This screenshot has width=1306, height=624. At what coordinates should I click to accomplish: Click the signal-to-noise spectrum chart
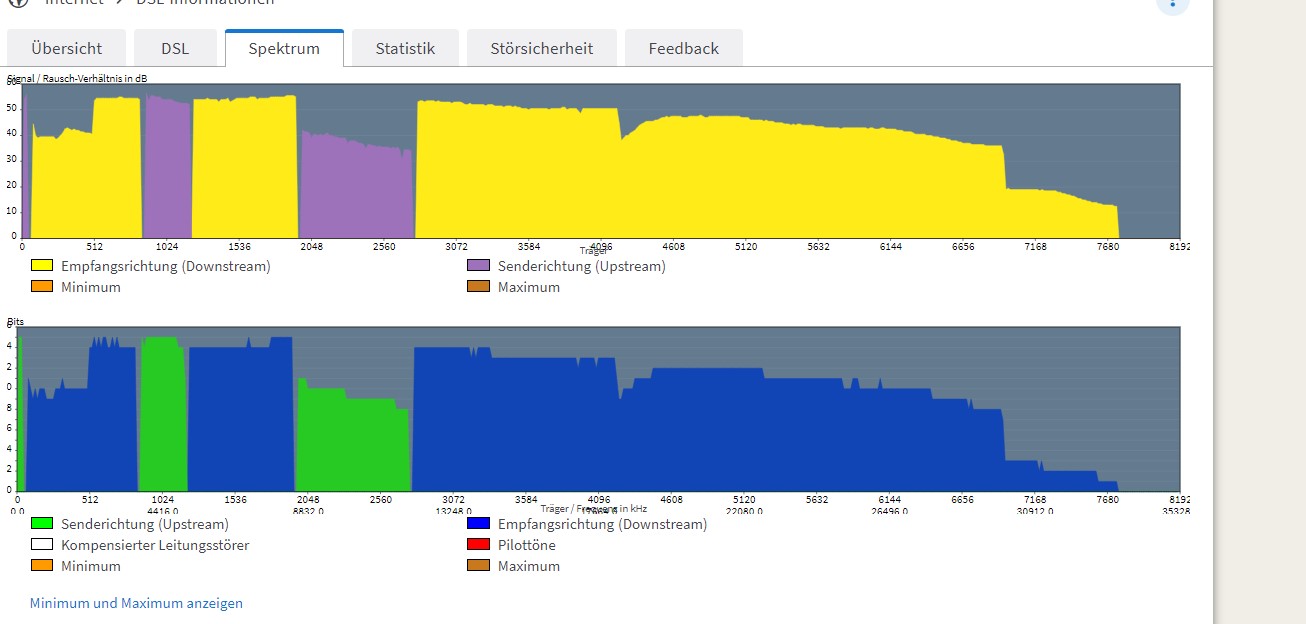pyautogui.click(x=600, y=161)
